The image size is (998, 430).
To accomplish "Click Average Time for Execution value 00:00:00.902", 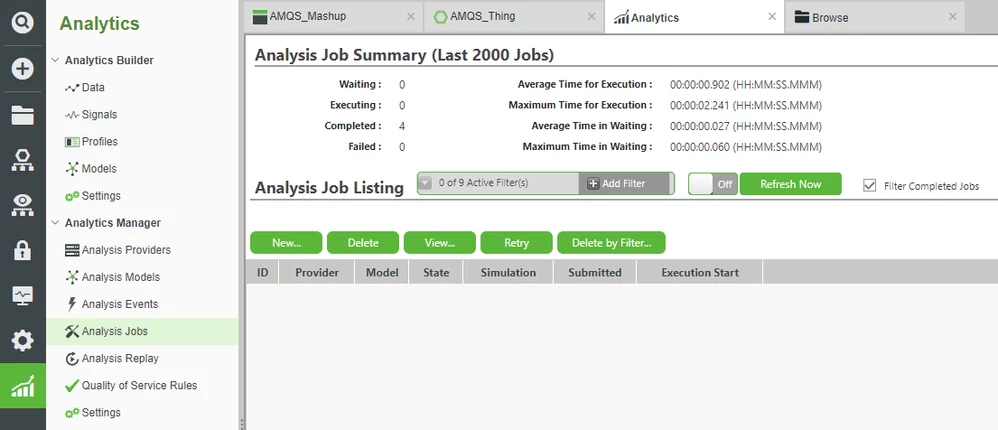I will pyautogui.click(x=745, y=85).
